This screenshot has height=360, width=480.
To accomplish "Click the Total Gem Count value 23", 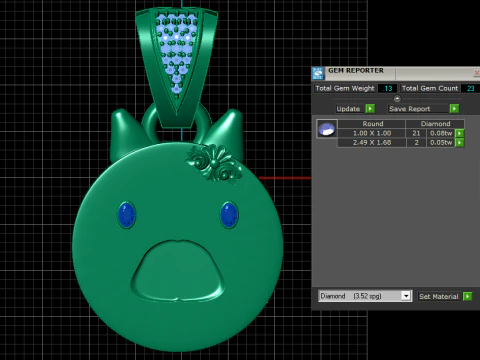I will pyautogui.click(x=470, y=88).
